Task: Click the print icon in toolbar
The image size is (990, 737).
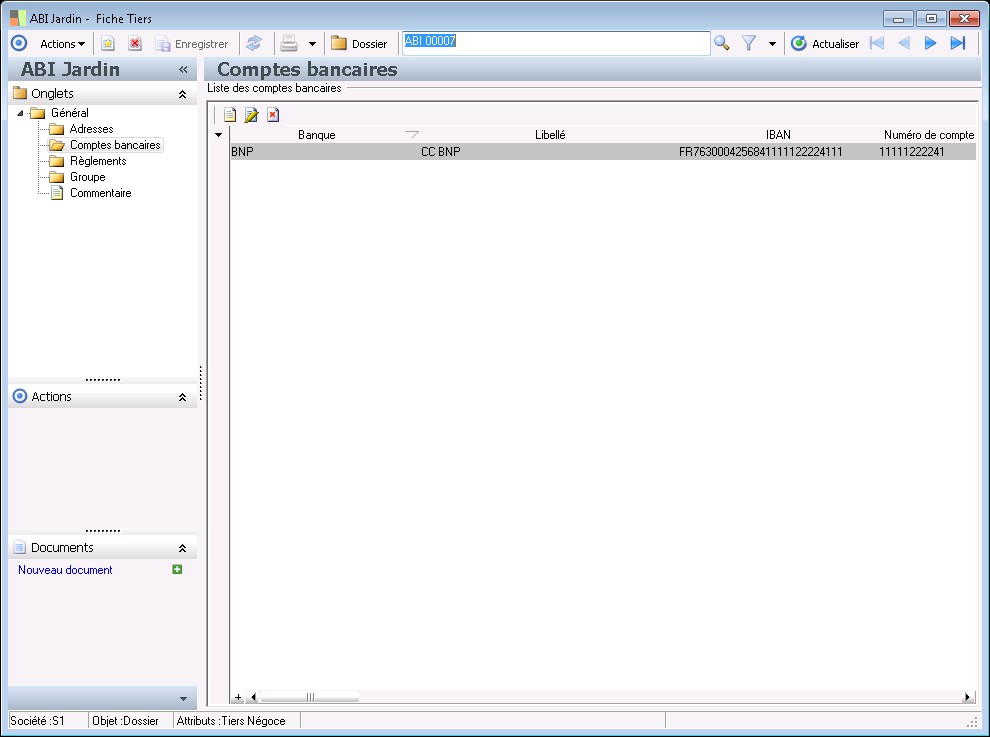Action: coord(289,43)
